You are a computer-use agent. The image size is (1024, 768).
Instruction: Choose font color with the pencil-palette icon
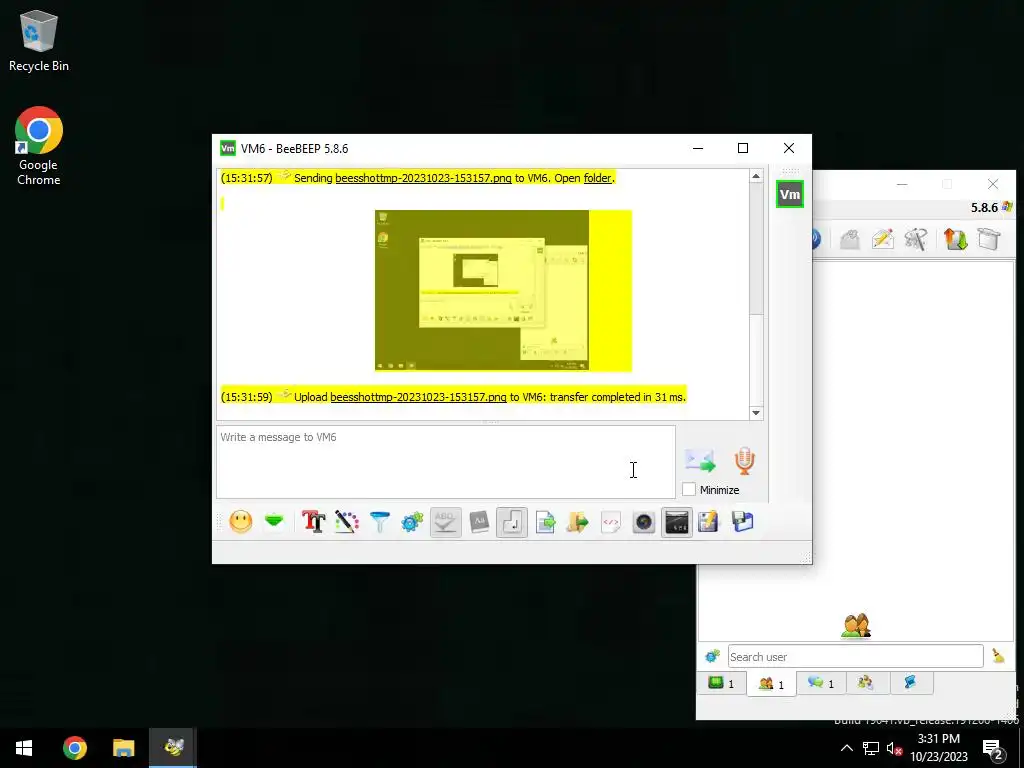tap(347, 522)
